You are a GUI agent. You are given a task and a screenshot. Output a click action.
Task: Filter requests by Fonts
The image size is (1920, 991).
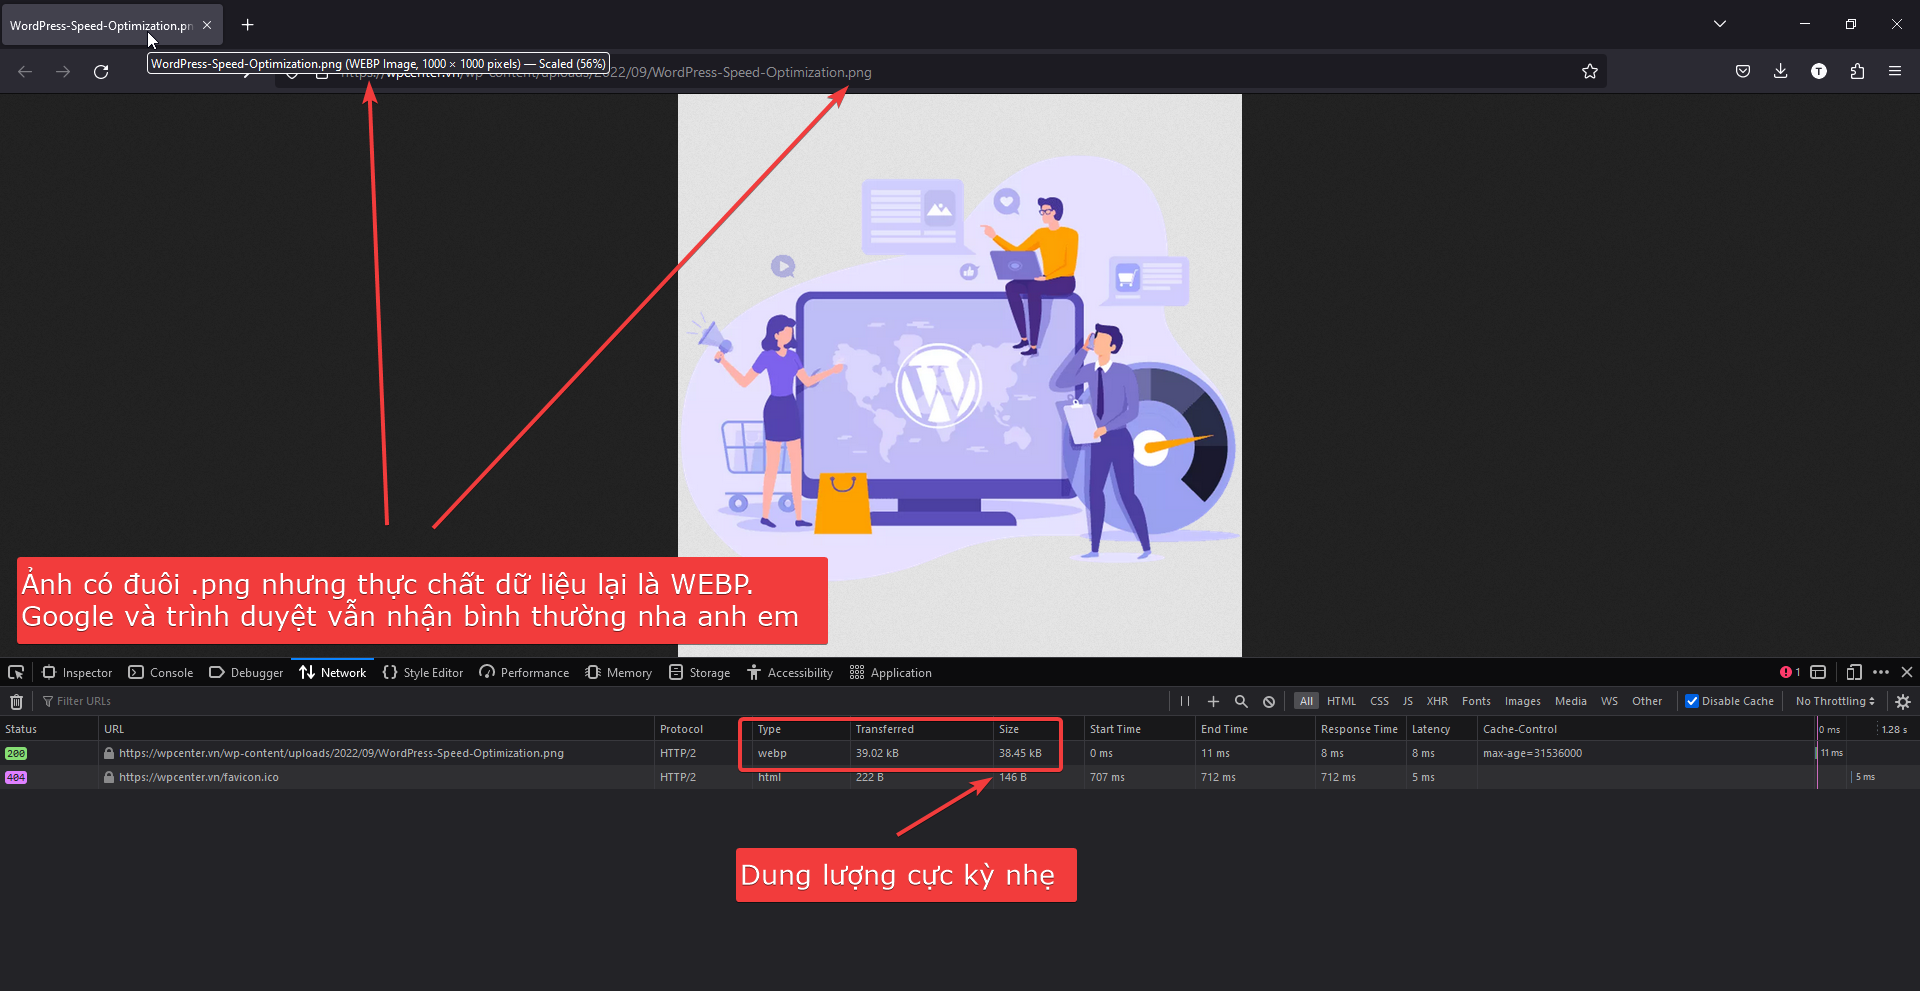click(x=1476, y=702)
